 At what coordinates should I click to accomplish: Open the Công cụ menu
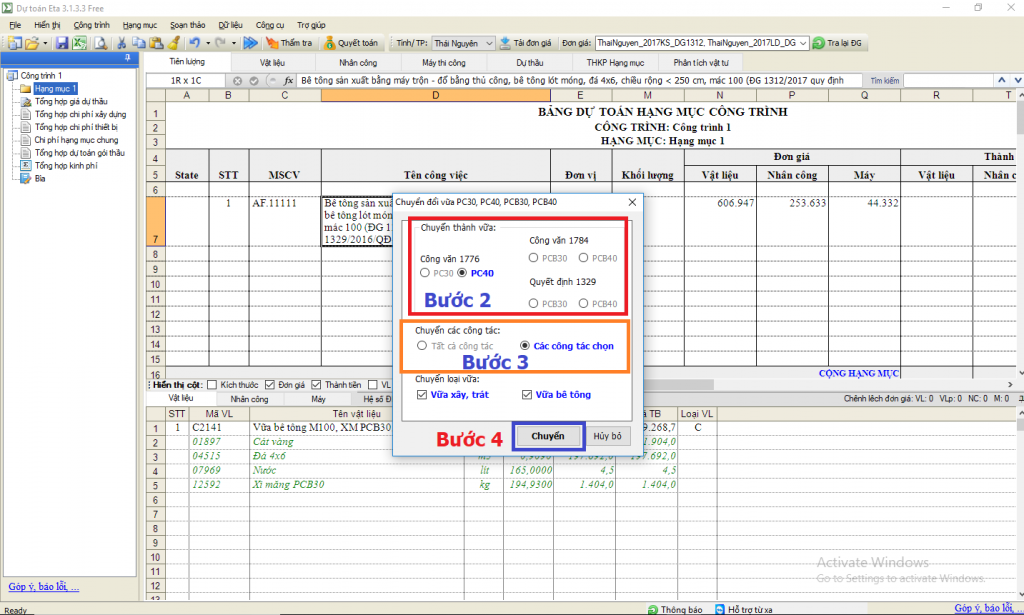tap(270, 23)
